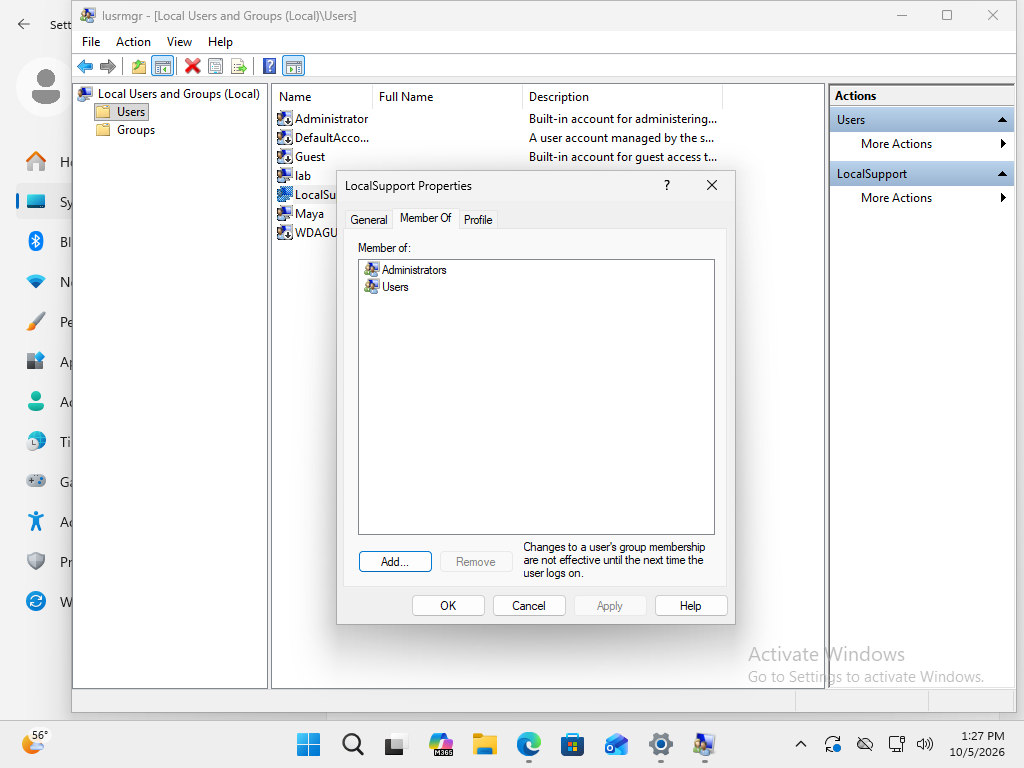Switch to the Profile tab
This screenshot has height=768, width=1024.
(478, 220)
